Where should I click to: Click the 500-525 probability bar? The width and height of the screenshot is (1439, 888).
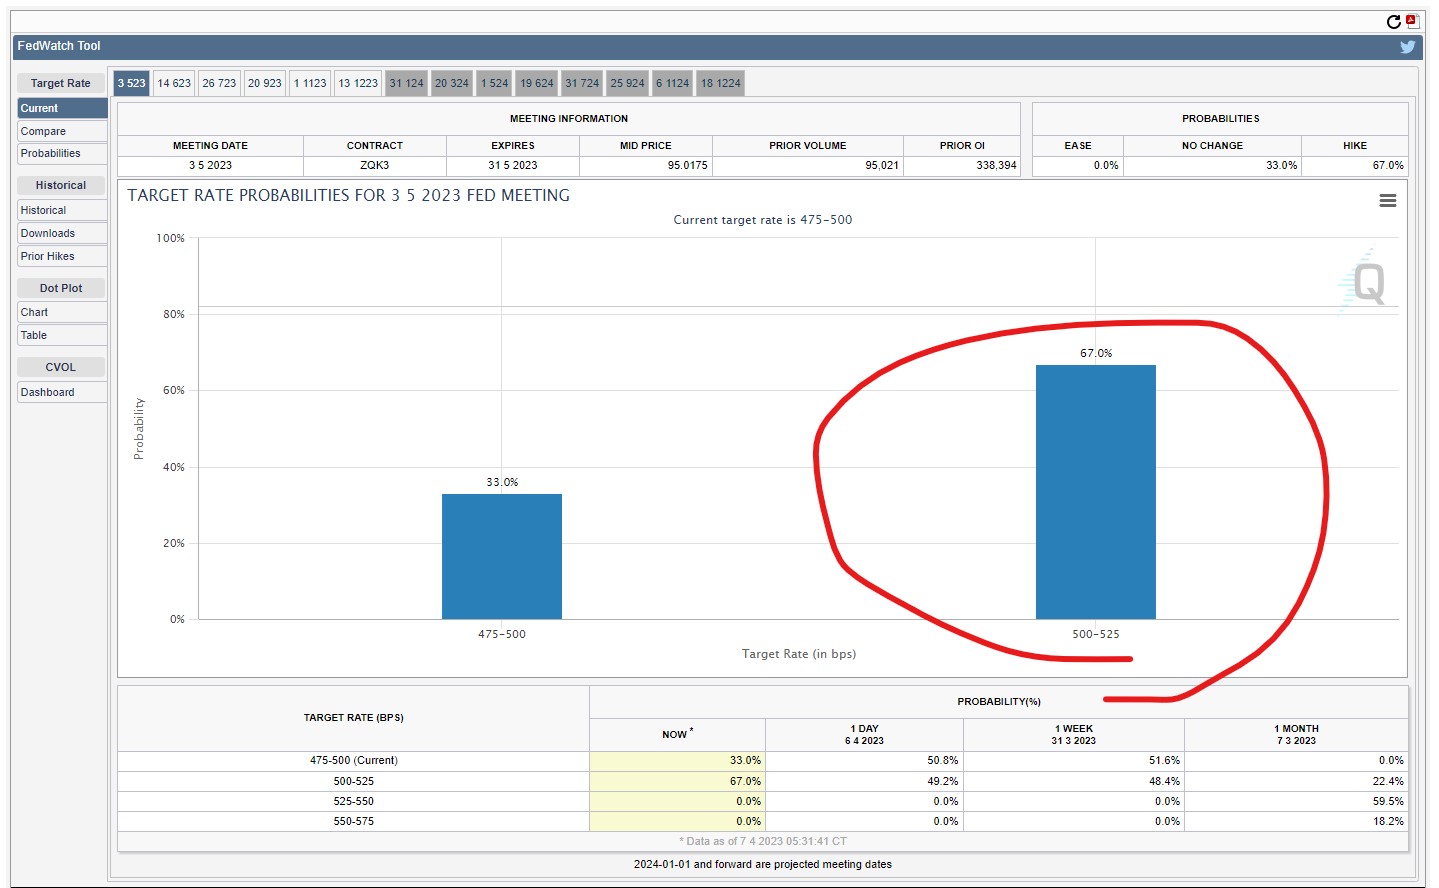pos(1096,492)
